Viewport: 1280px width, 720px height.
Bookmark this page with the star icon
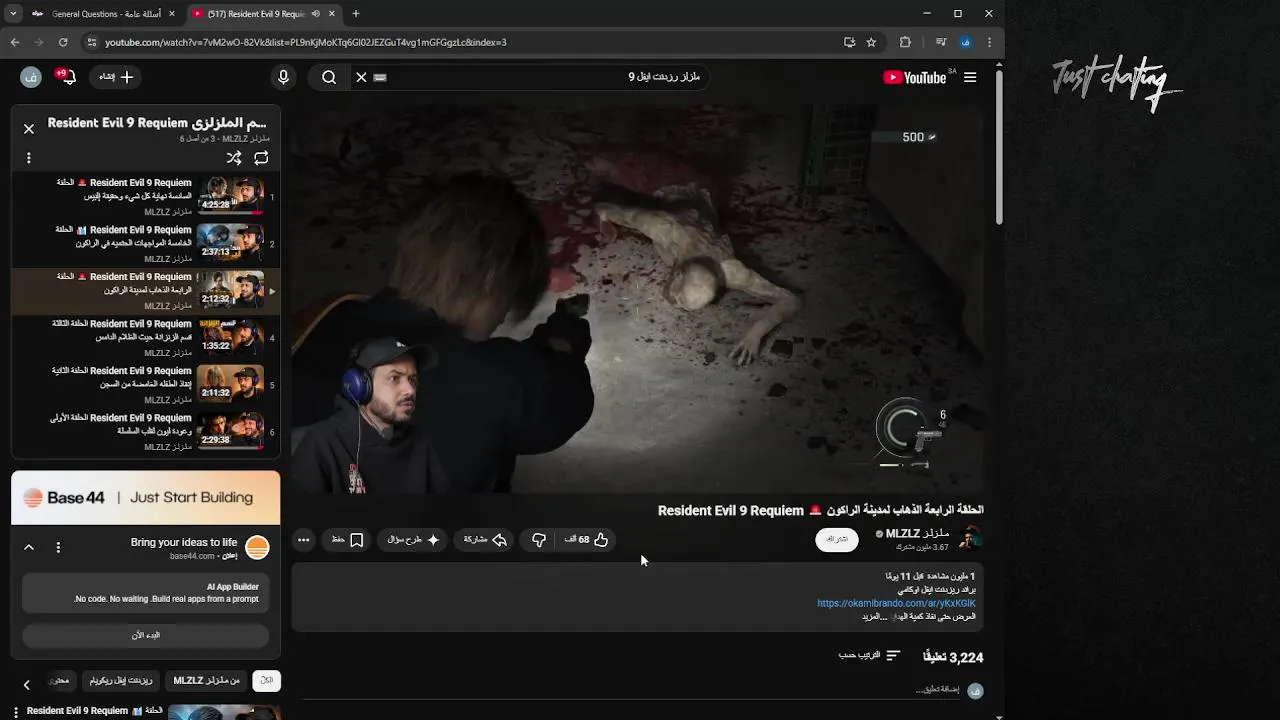[x=871, y=42]
